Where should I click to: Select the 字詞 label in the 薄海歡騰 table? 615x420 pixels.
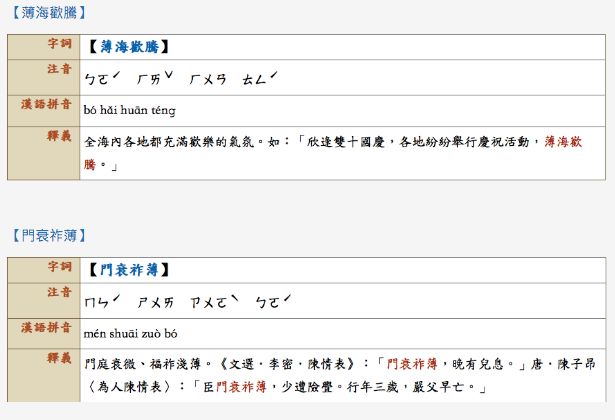click(x=60, y=46)
